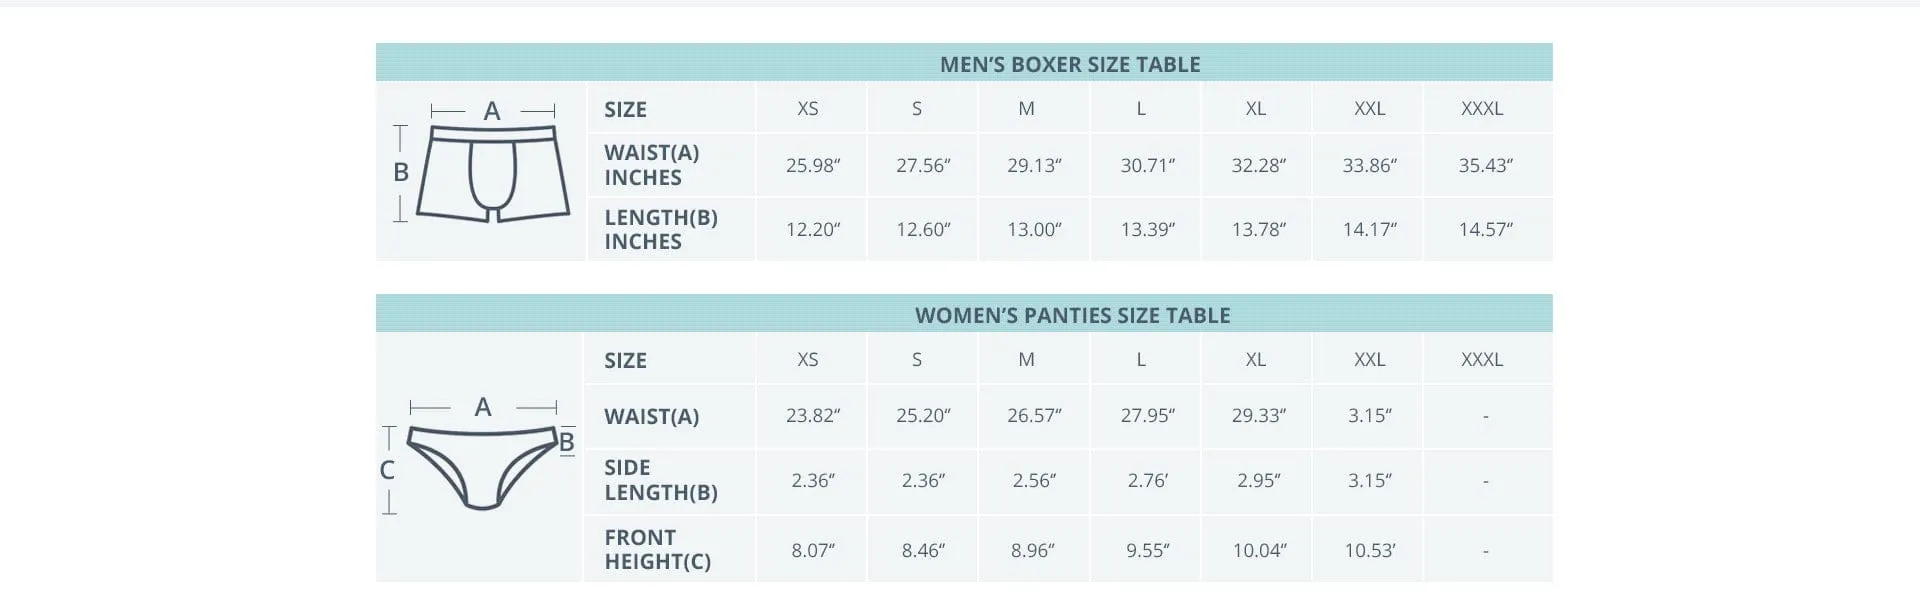Select XXXL size in men's boxer table
The height and width of the screenshot is (607, 1920).
point(1481,109)
